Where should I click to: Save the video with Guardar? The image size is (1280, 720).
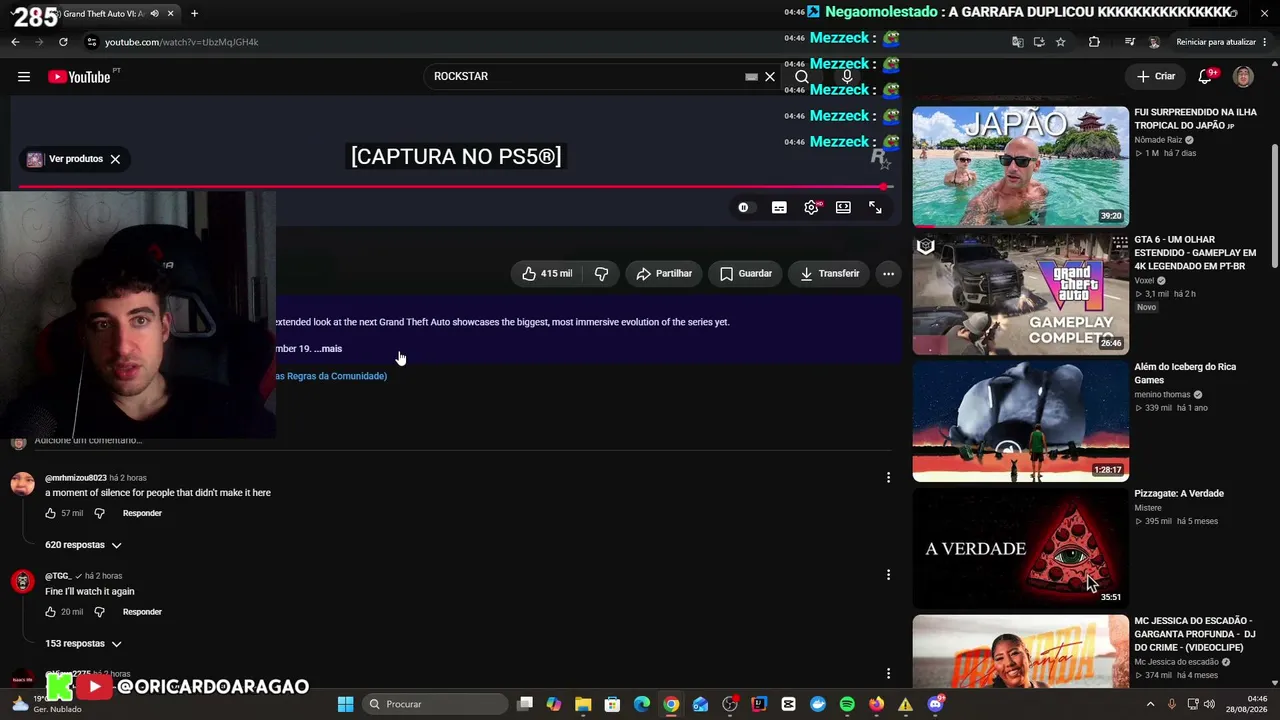746,273
